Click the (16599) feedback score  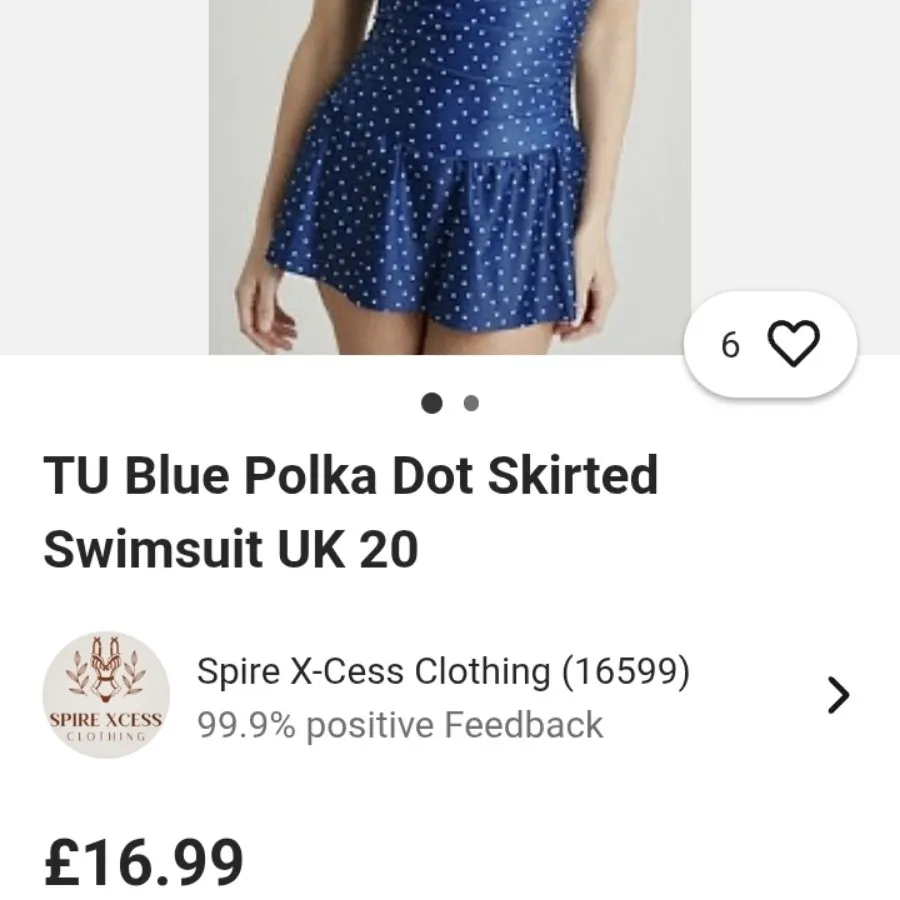click(626, 670)
